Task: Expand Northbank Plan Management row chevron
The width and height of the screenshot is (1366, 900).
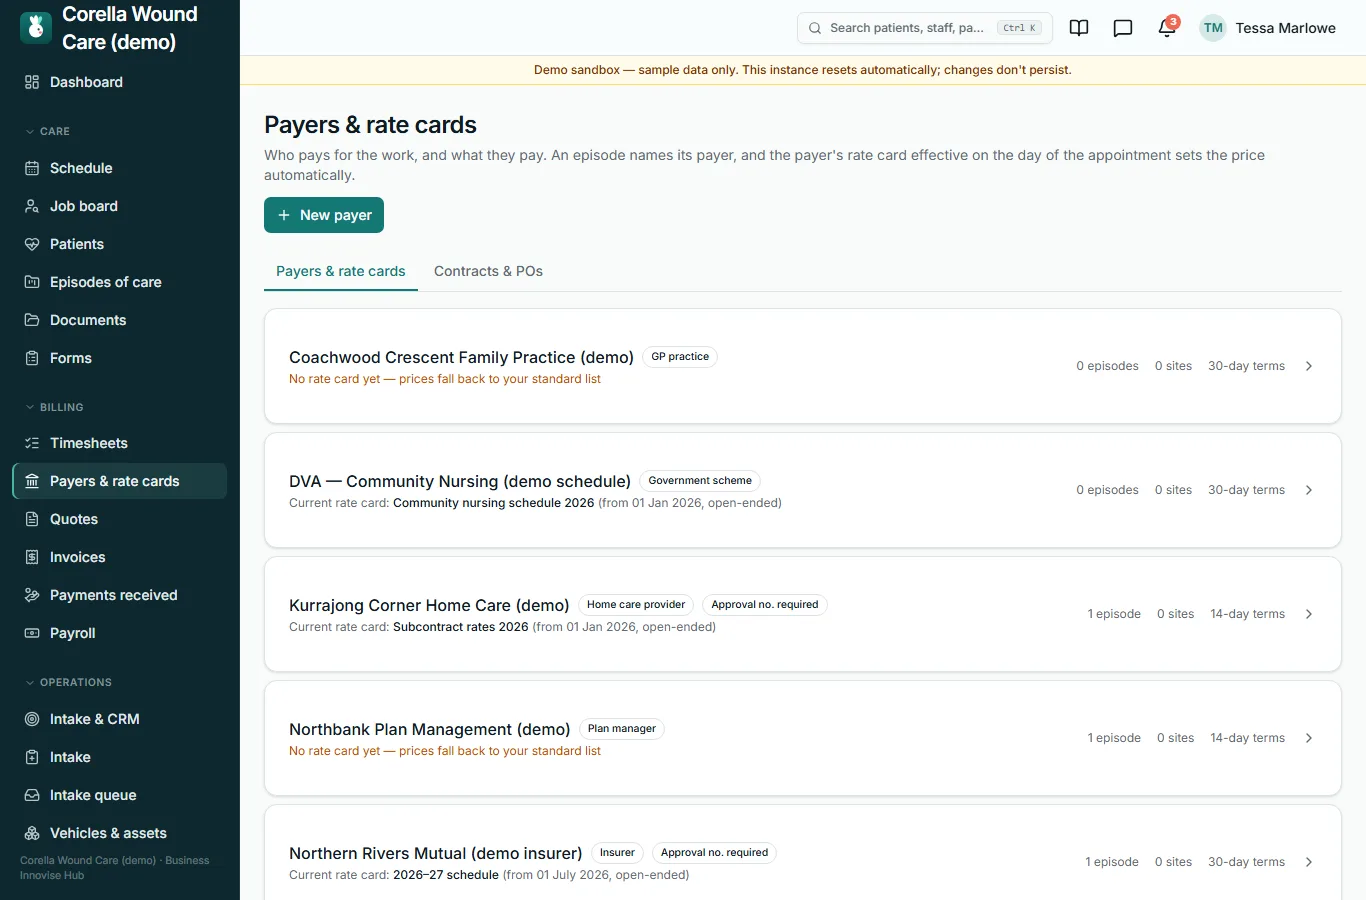Action: tap(1309, 738)
